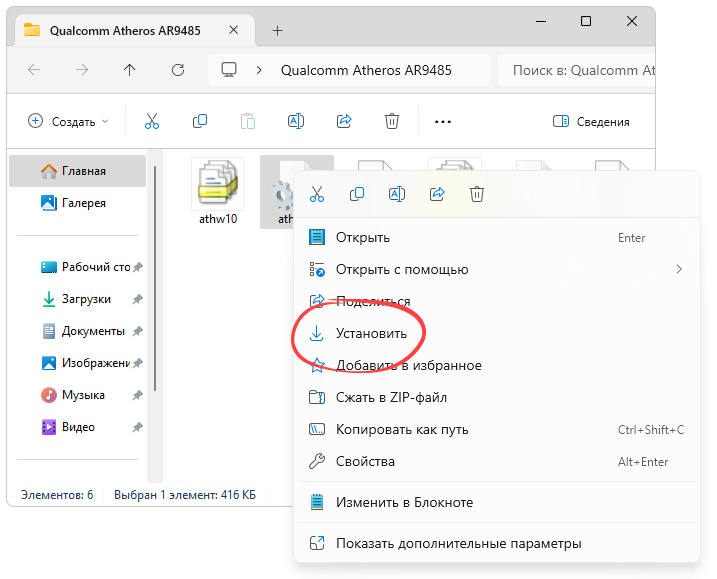The width and height of the screenshot is (717, 579).
Task: Open the Создать dropdown
Action: point(69,121)
